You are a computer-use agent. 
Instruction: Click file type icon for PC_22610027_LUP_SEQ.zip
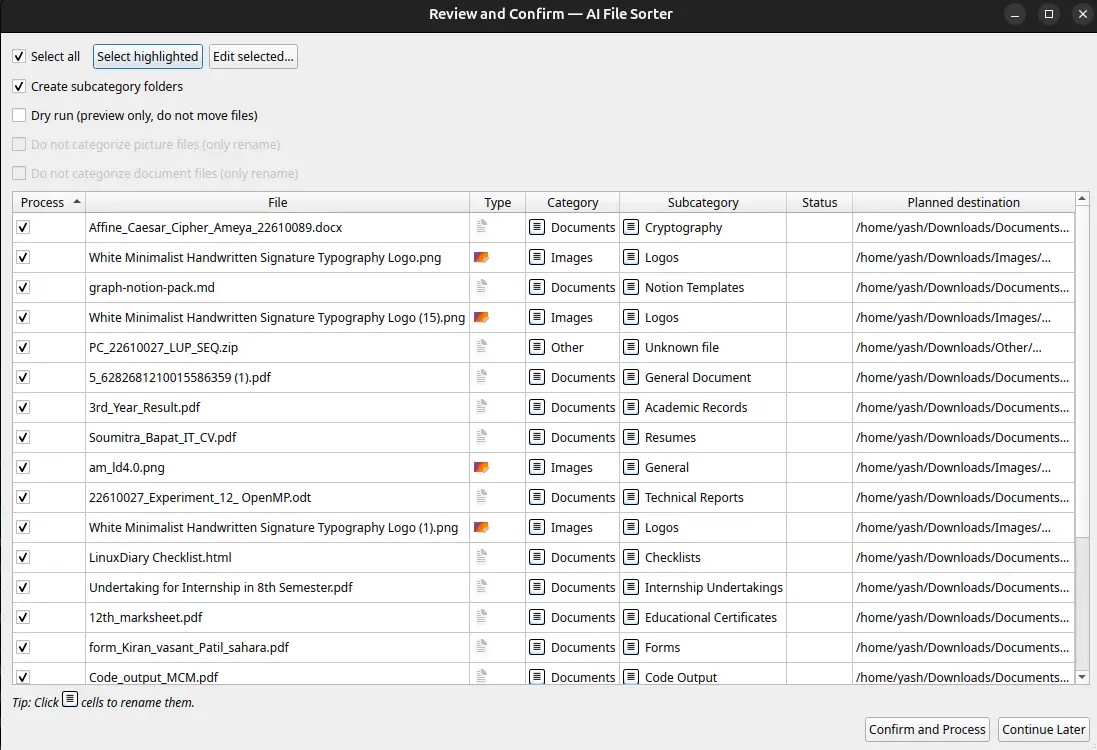[x=481, y=346]
